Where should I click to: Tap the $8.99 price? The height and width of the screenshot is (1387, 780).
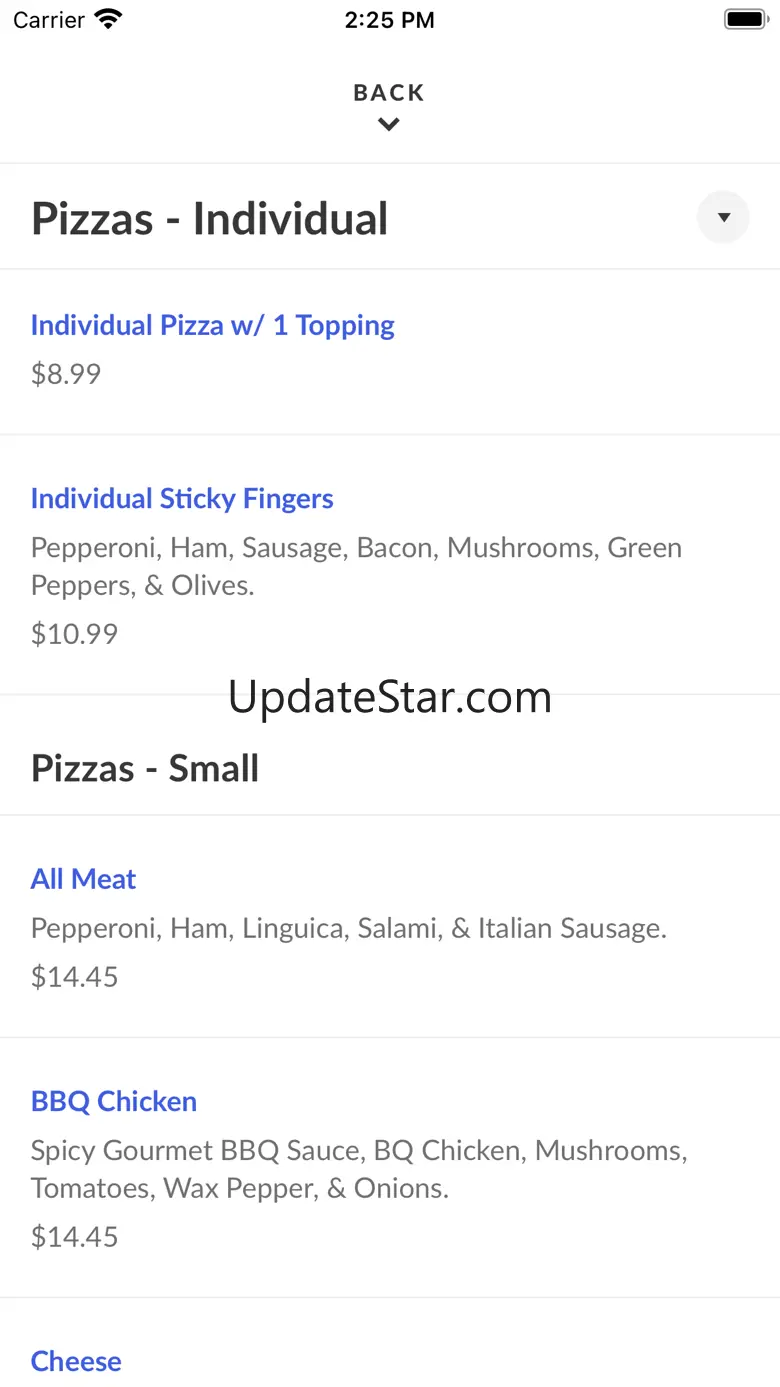click(x=66, y=374)
